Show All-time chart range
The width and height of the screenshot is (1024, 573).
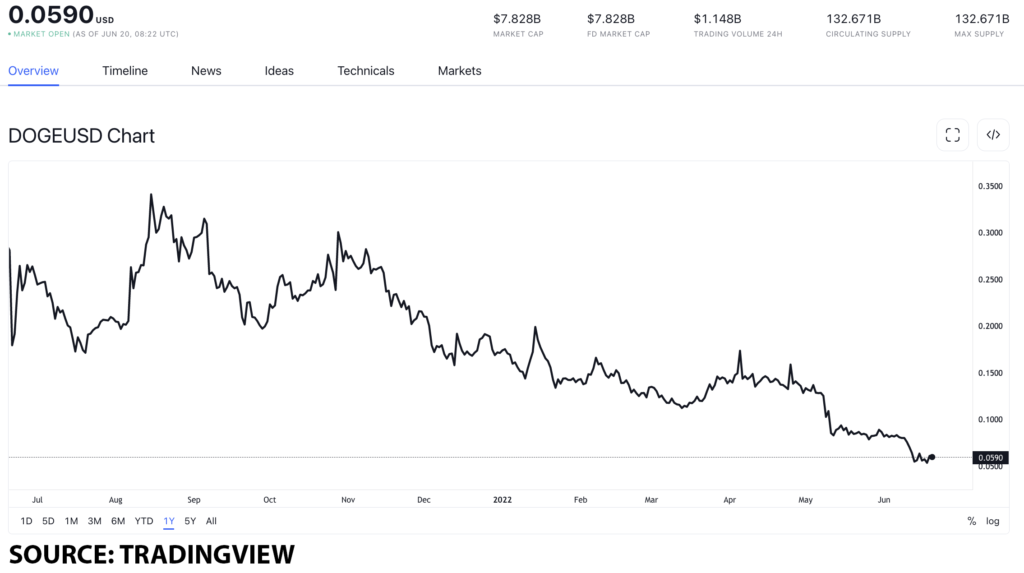point(211,521)
